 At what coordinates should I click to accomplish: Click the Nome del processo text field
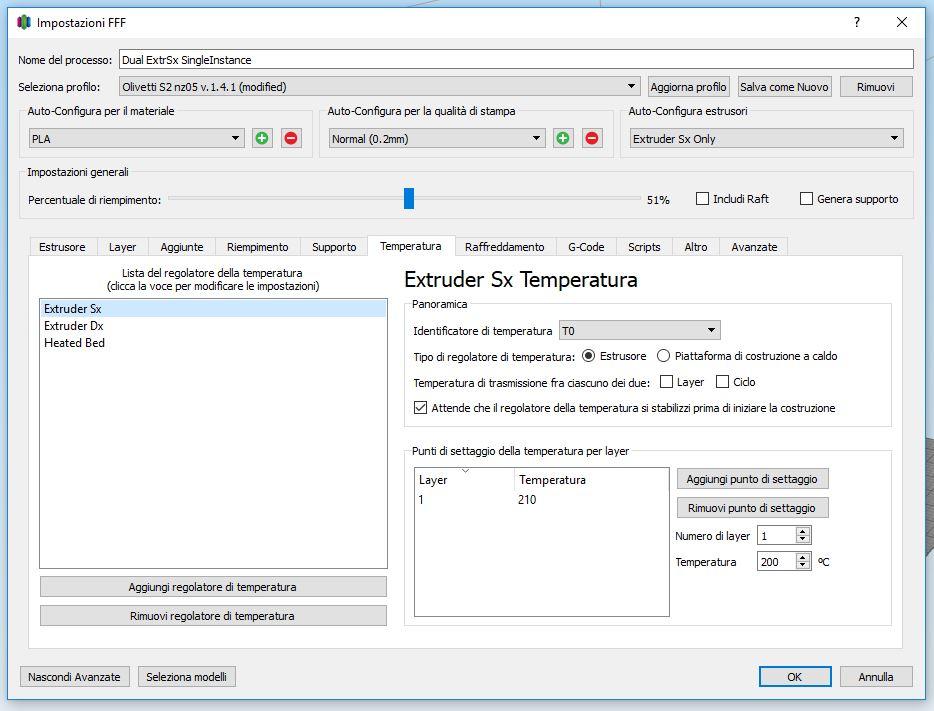tap(515, 60)
